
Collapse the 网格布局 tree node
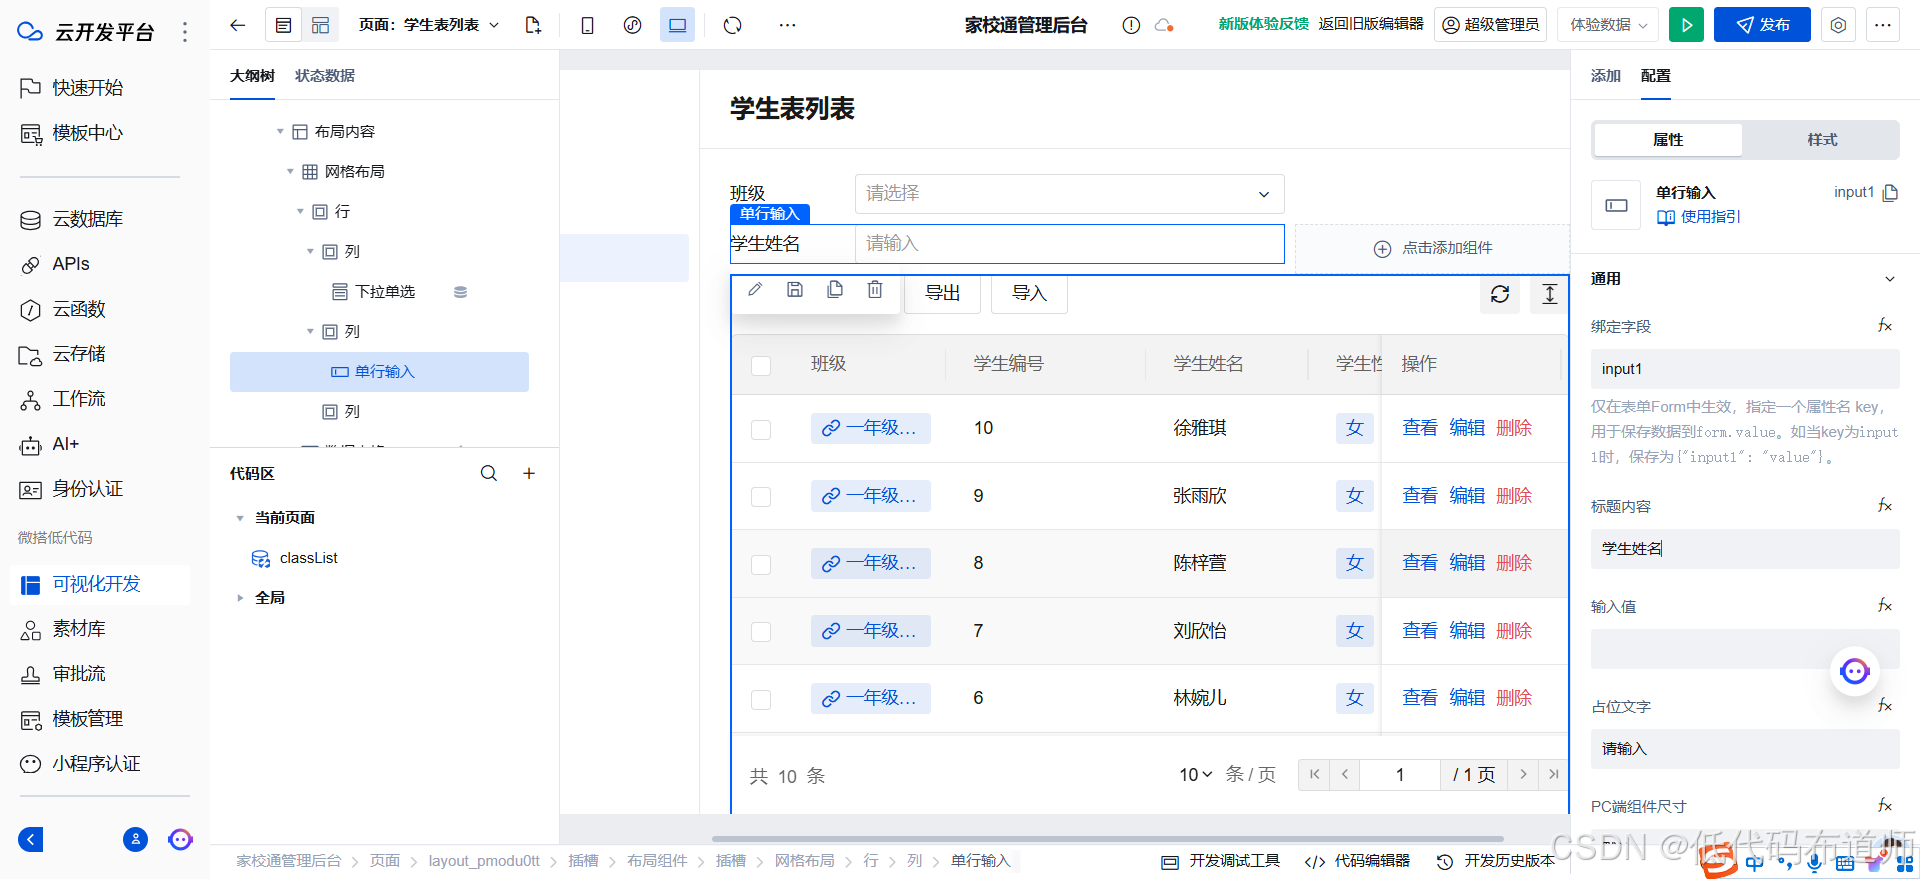coord(291,172)
